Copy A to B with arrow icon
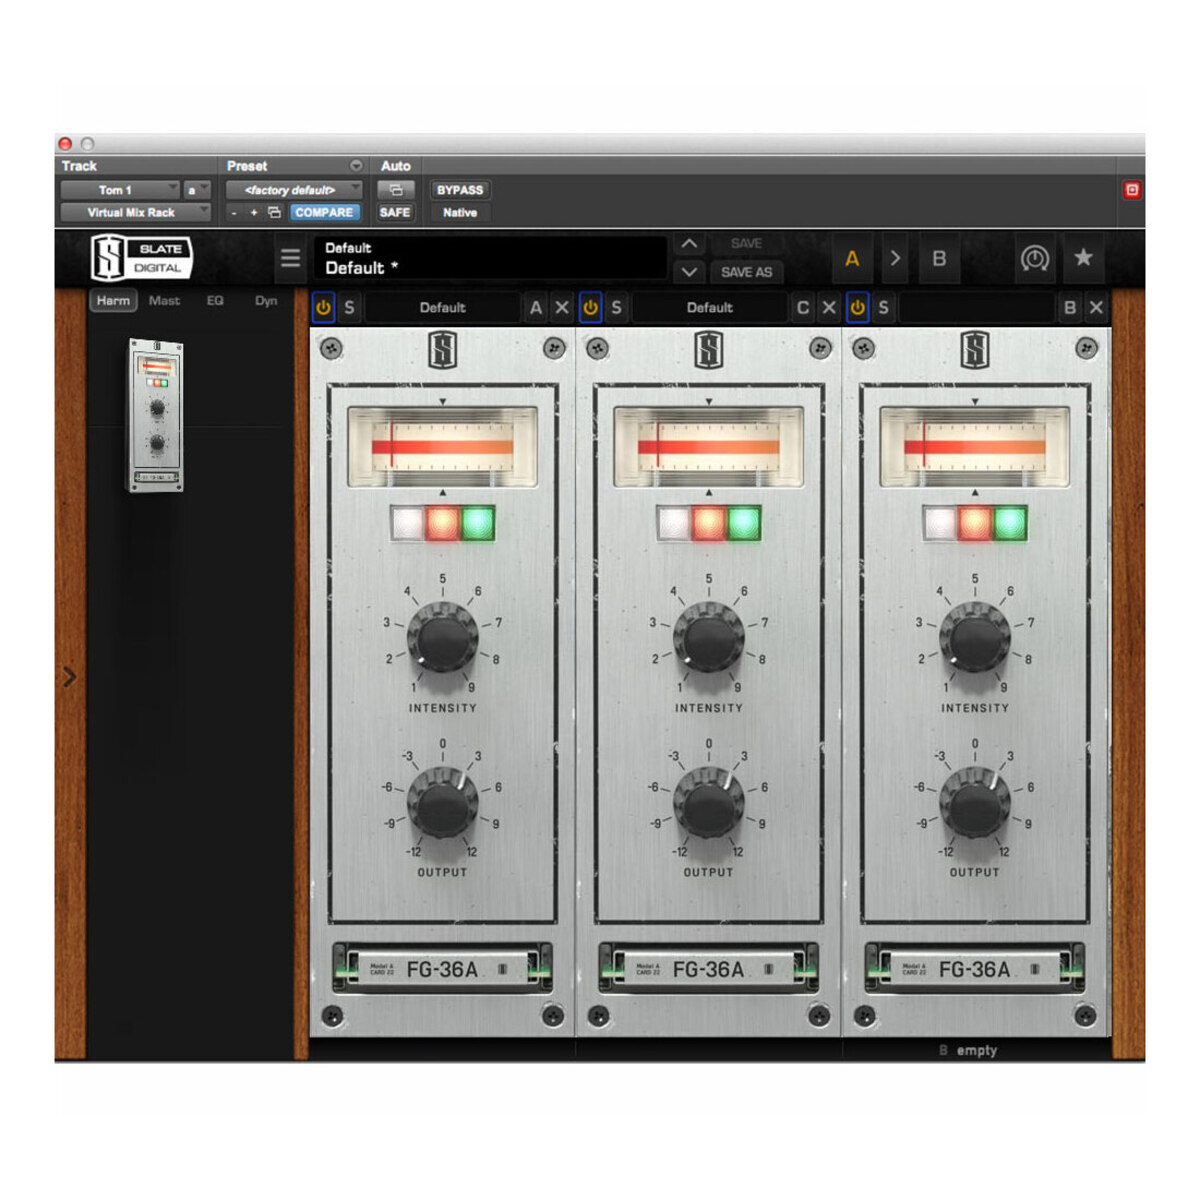The width and height of the screenshot is (1200, 1200). [x=895, y=258]
